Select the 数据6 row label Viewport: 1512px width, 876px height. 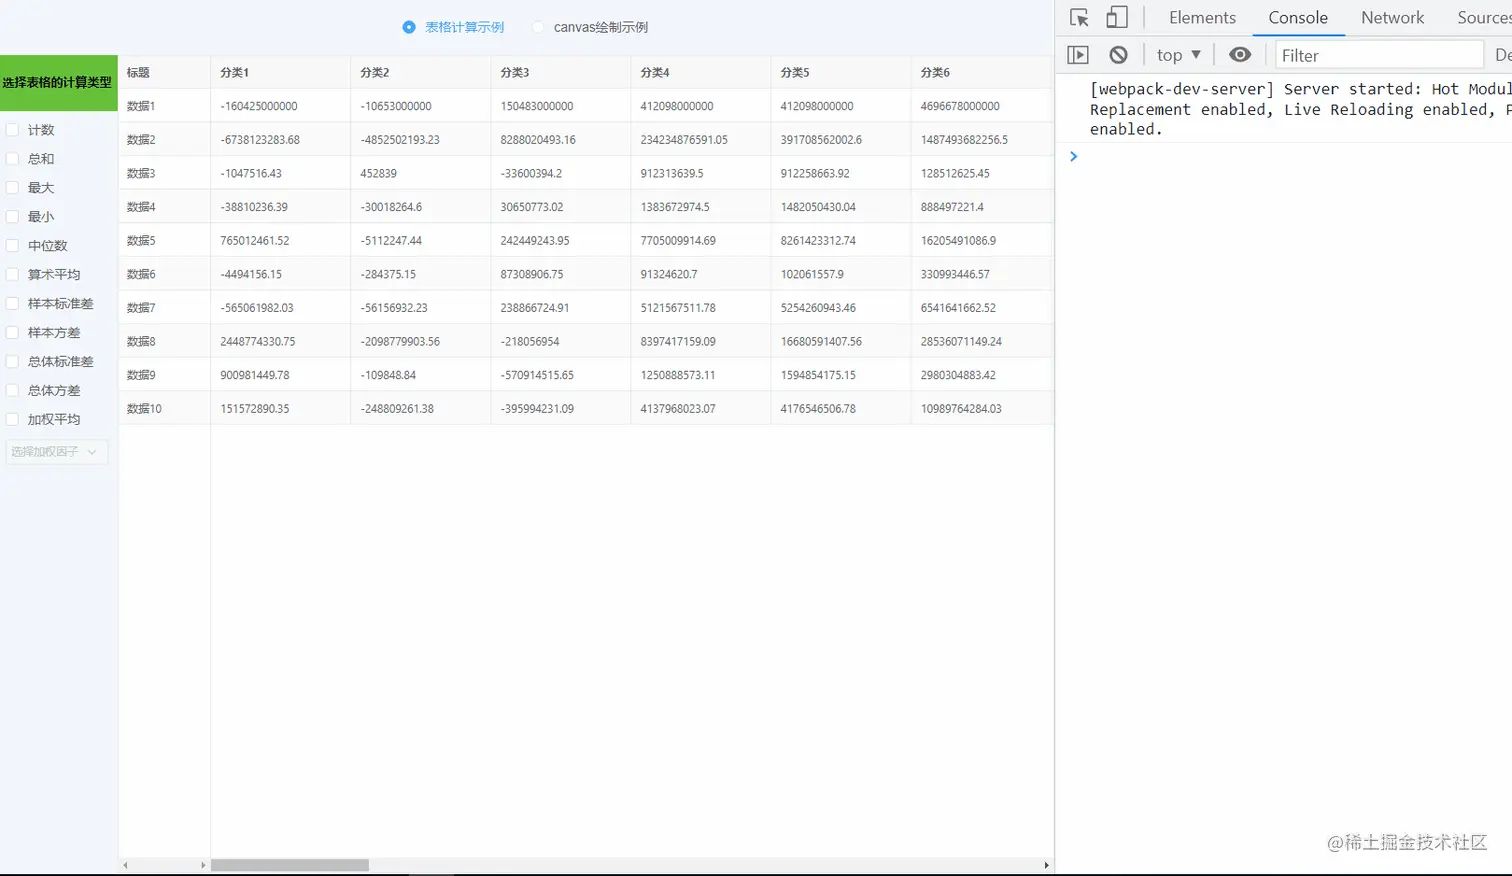point(141,274)
